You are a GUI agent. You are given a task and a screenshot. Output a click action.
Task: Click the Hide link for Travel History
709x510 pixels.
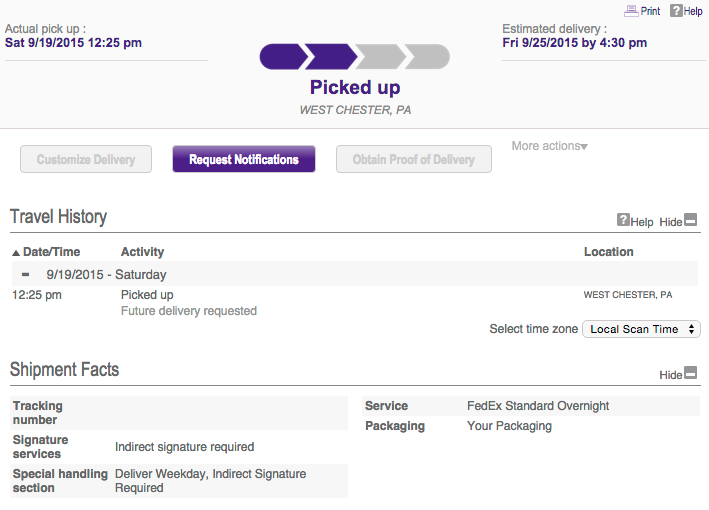(670, 222)
